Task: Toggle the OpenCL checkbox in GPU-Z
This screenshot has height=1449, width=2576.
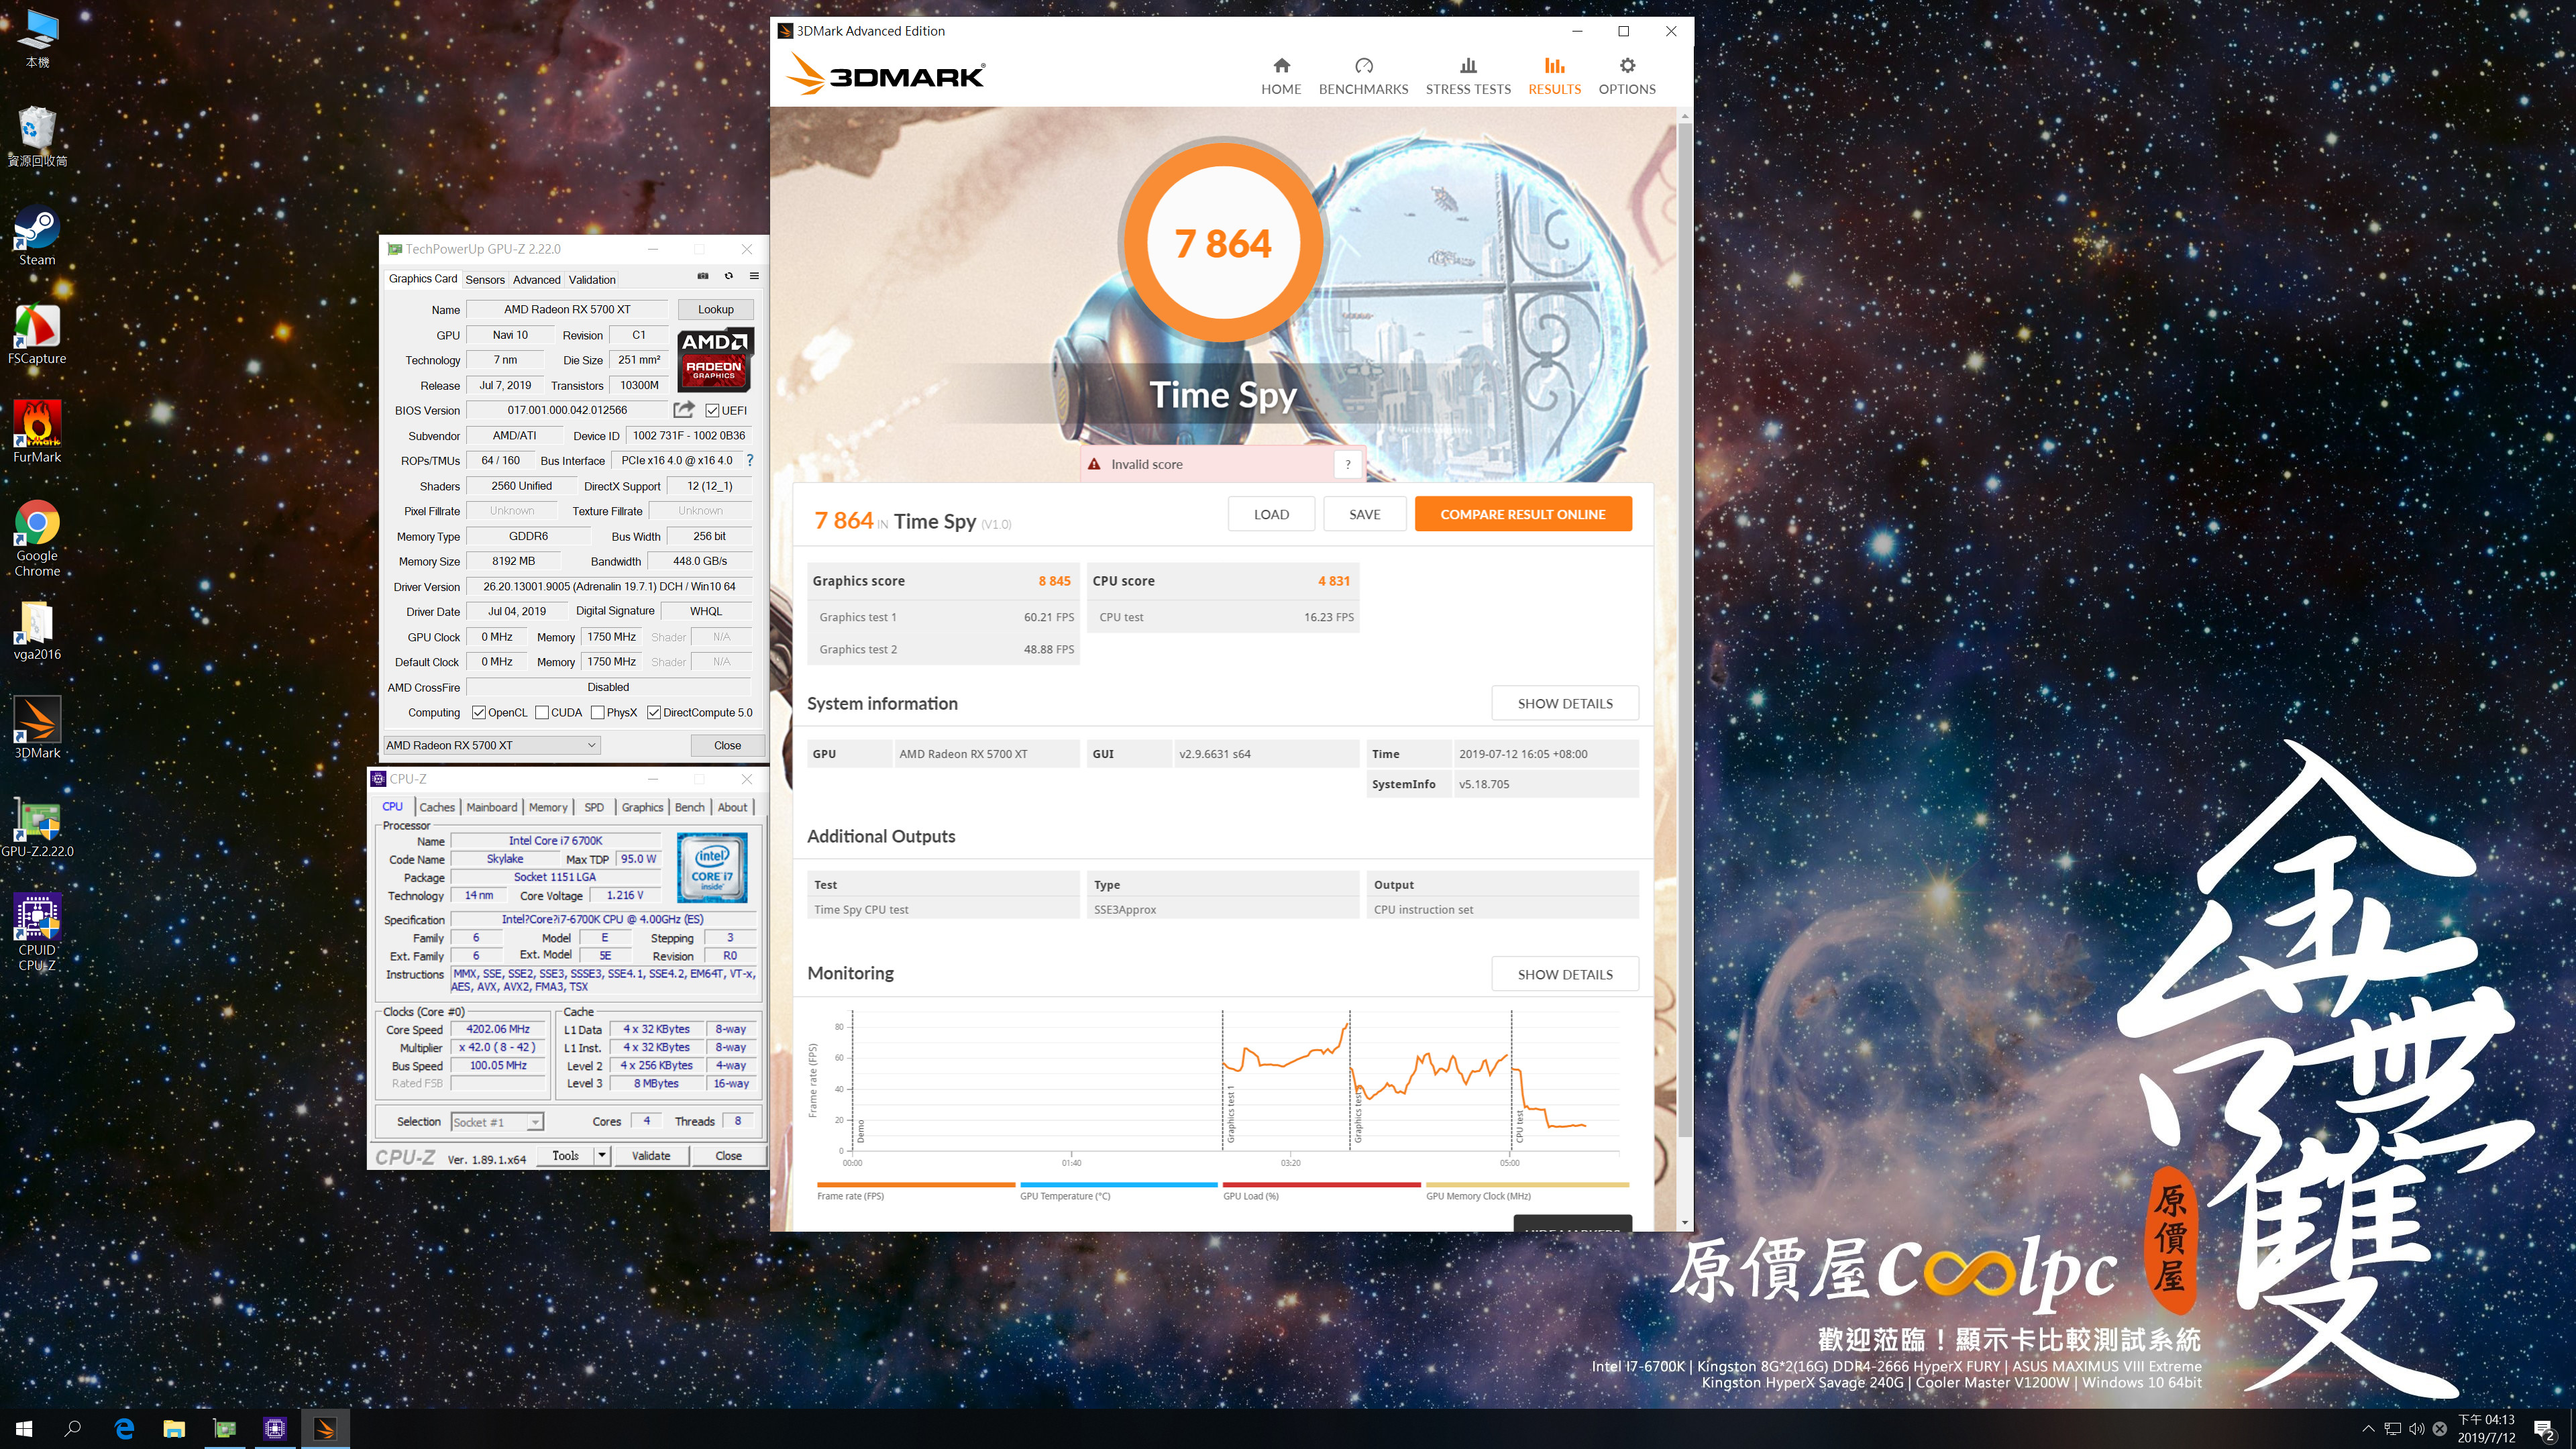Action: tap(479, 713)
